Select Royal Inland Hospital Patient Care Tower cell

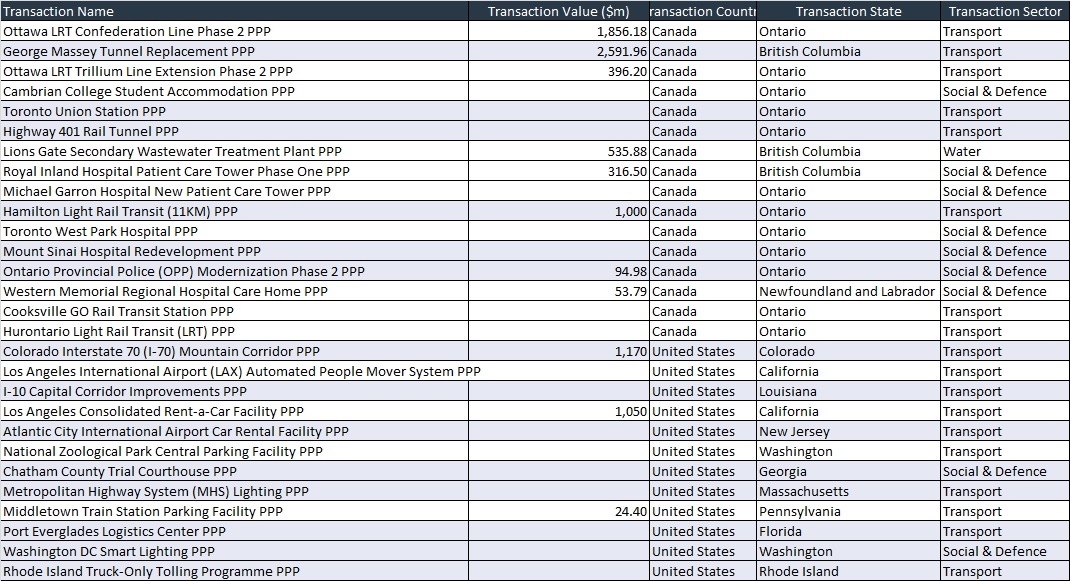[234, 171]
